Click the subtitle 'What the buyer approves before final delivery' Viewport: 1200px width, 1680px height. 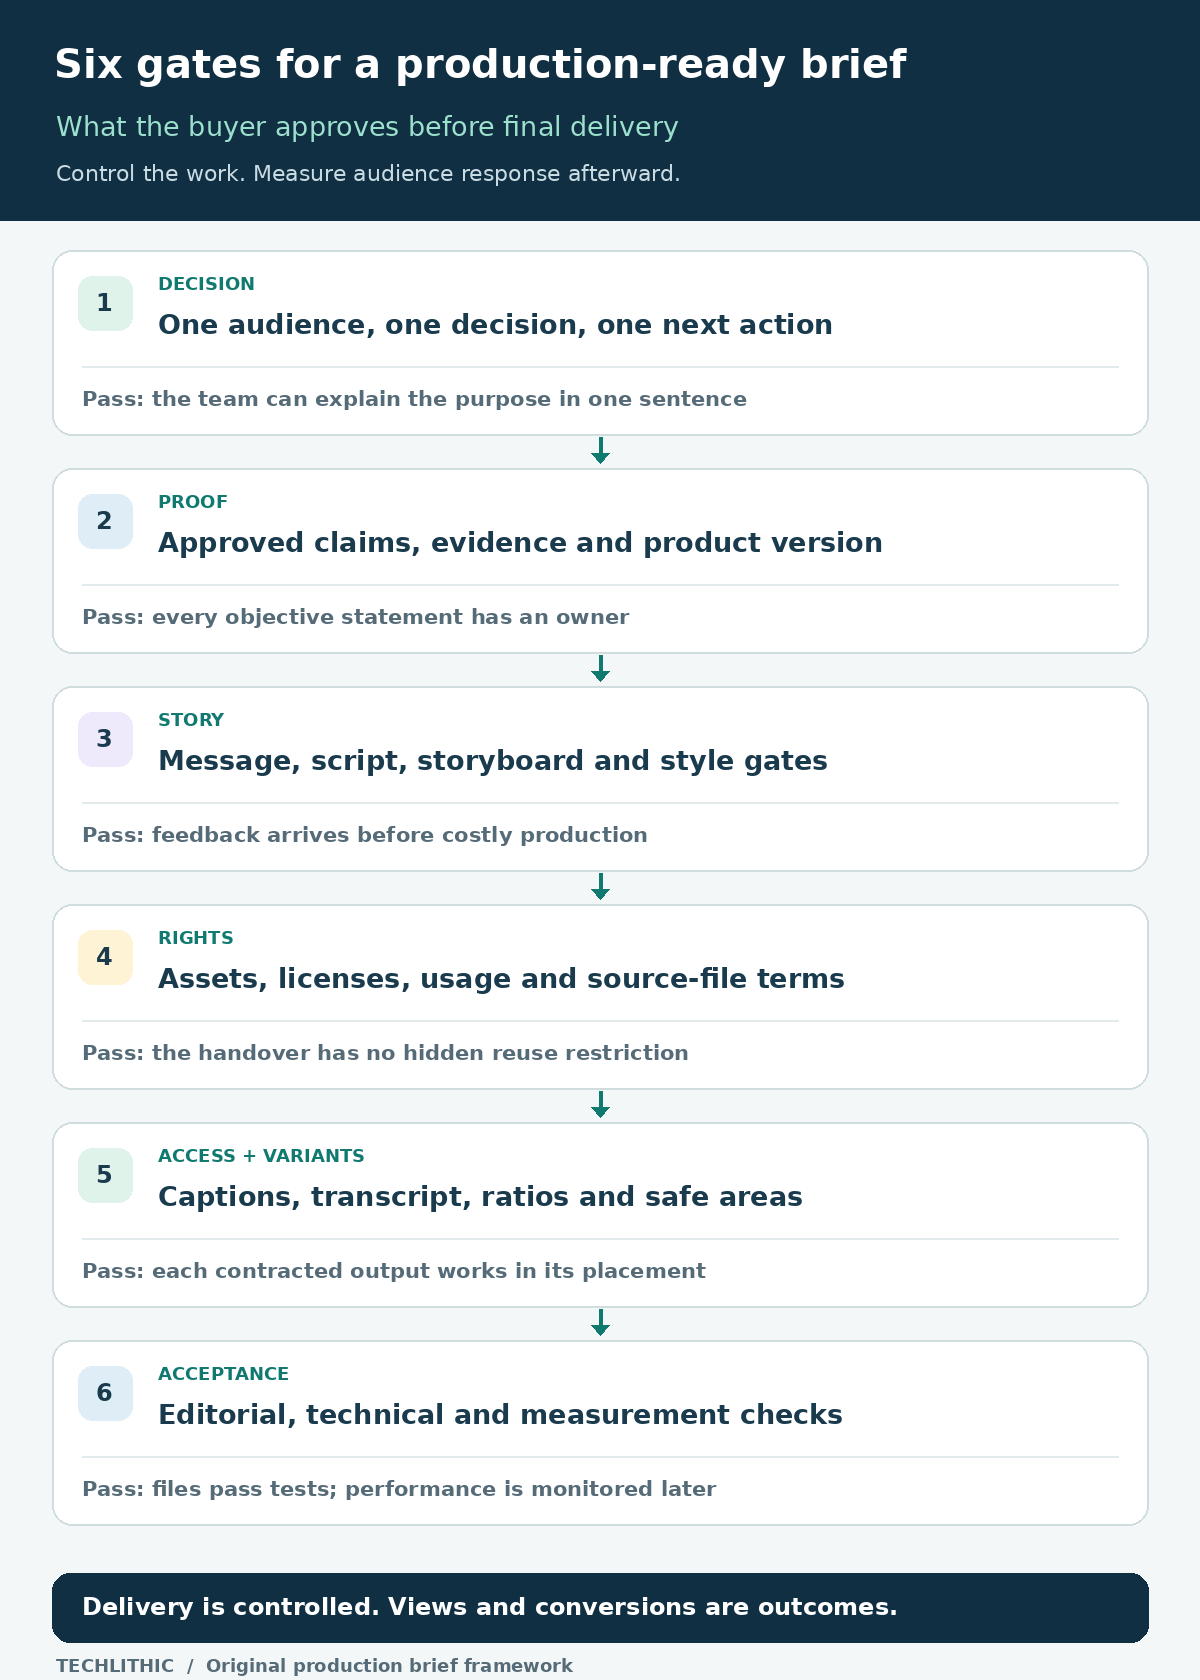367,127
